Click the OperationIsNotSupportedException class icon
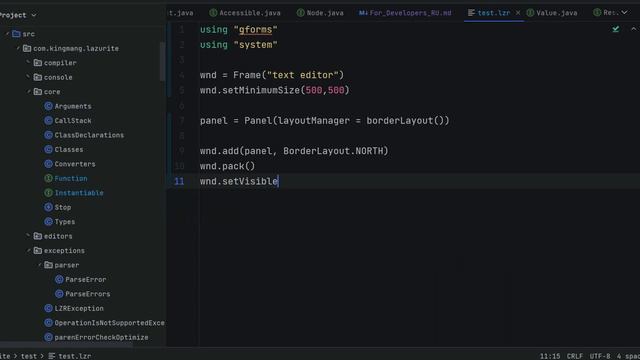Image resolution: width=640 pixels, height=360 pixels. pos(48,323)
